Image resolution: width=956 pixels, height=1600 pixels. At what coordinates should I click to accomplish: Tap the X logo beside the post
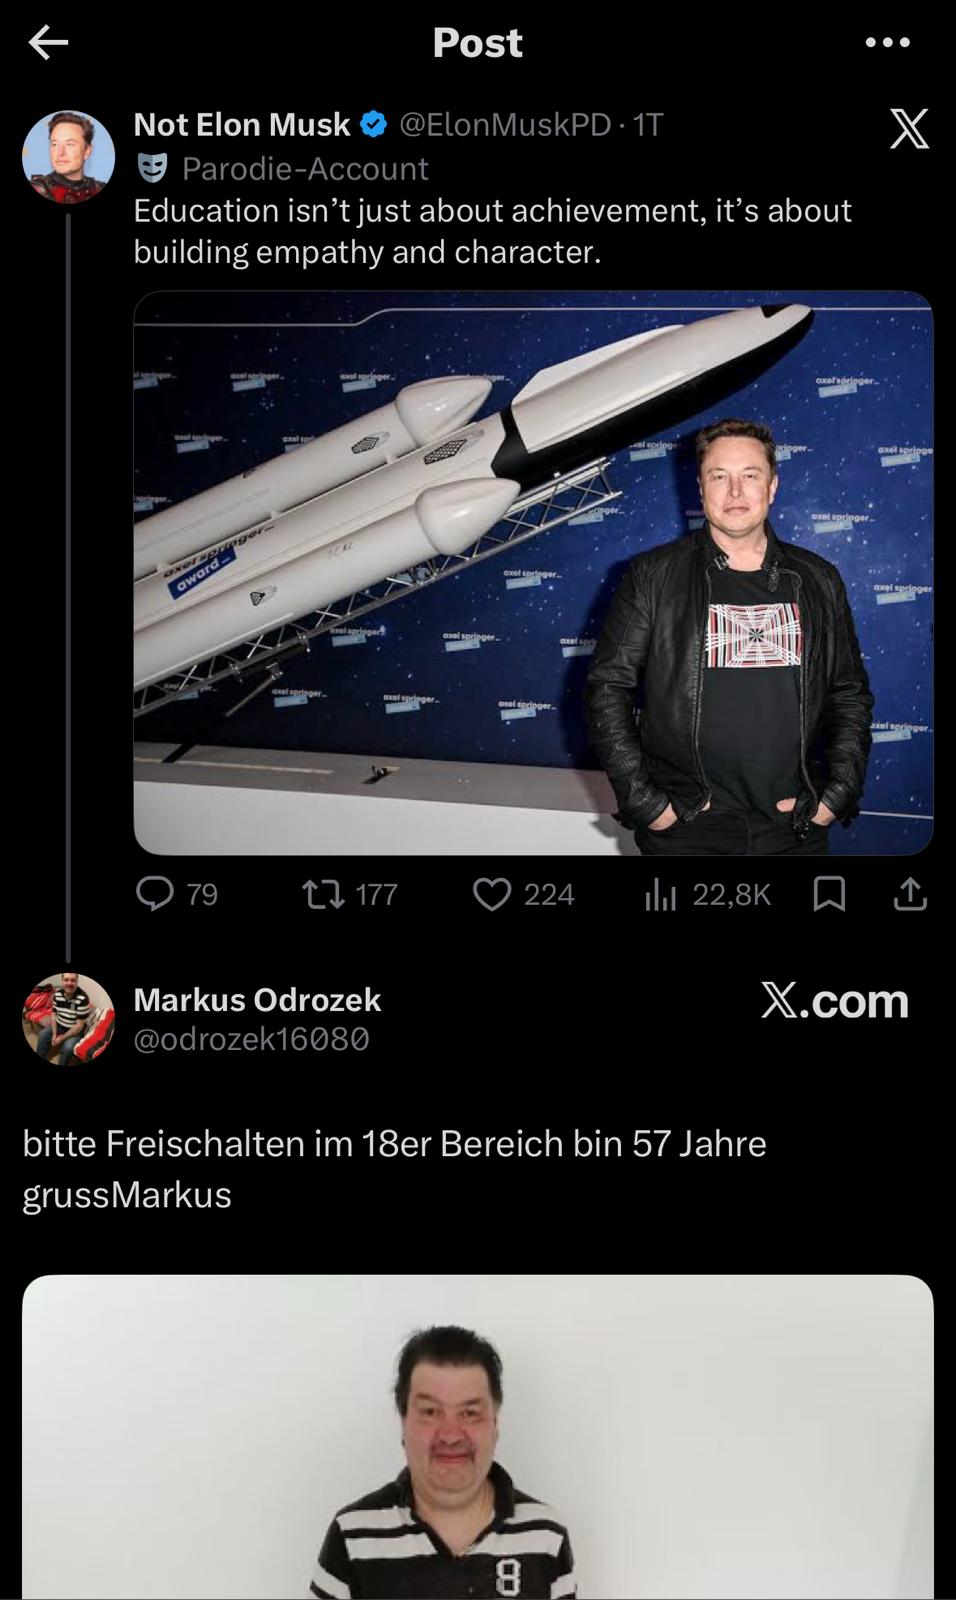[909, 129]
